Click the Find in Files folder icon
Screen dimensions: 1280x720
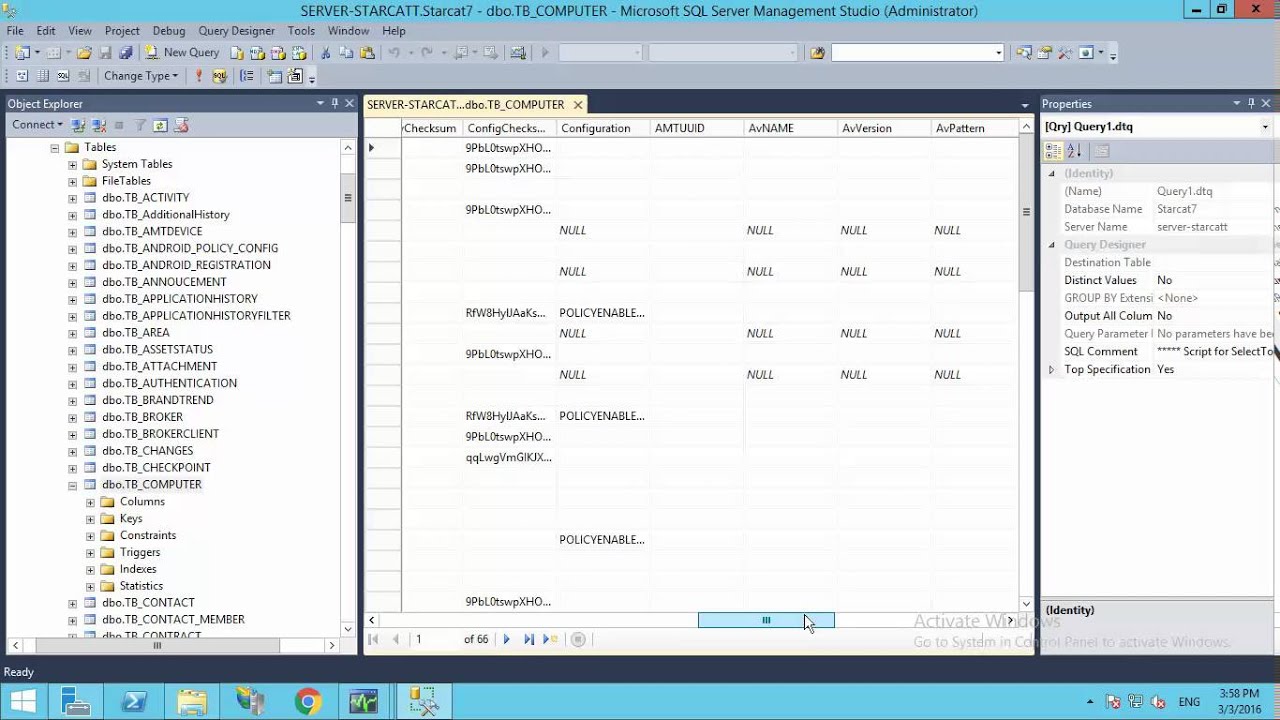817,53
